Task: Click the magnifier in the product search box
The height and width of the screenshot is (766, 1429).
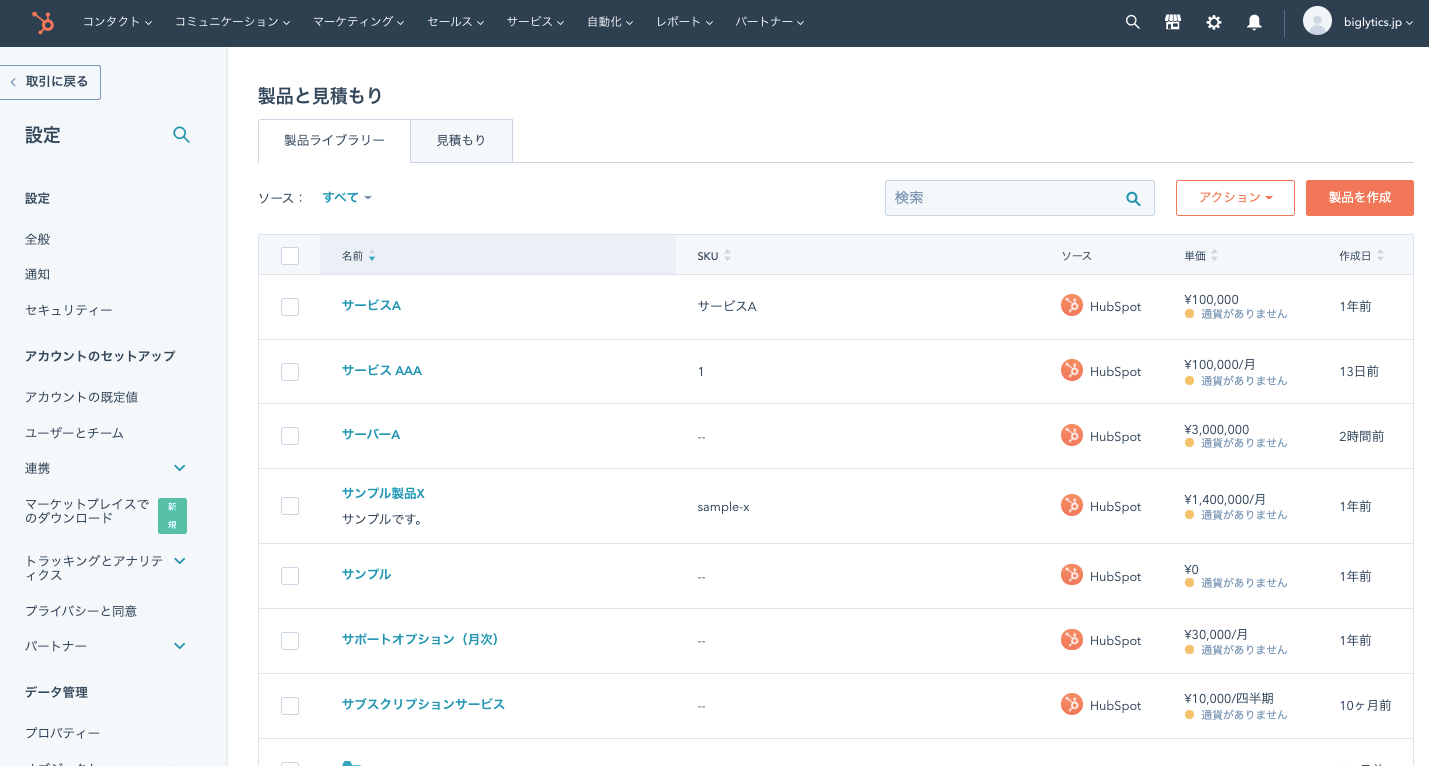Action: point(1133,198)
